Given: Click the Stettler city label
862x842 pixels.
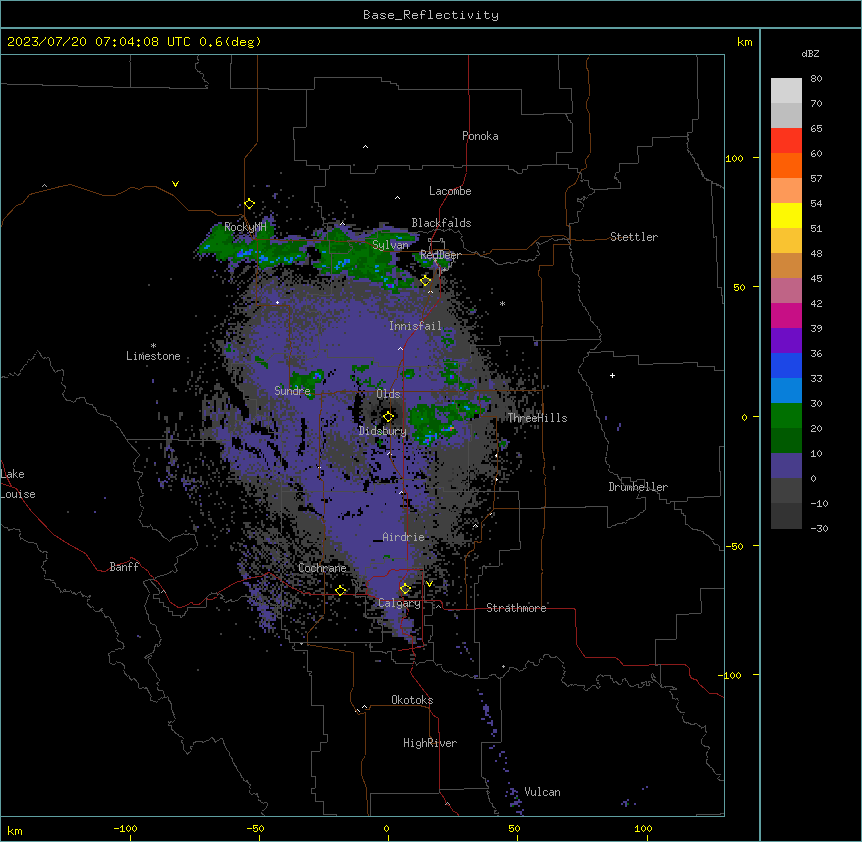Looking at the screenshot, I should point(634,237).
